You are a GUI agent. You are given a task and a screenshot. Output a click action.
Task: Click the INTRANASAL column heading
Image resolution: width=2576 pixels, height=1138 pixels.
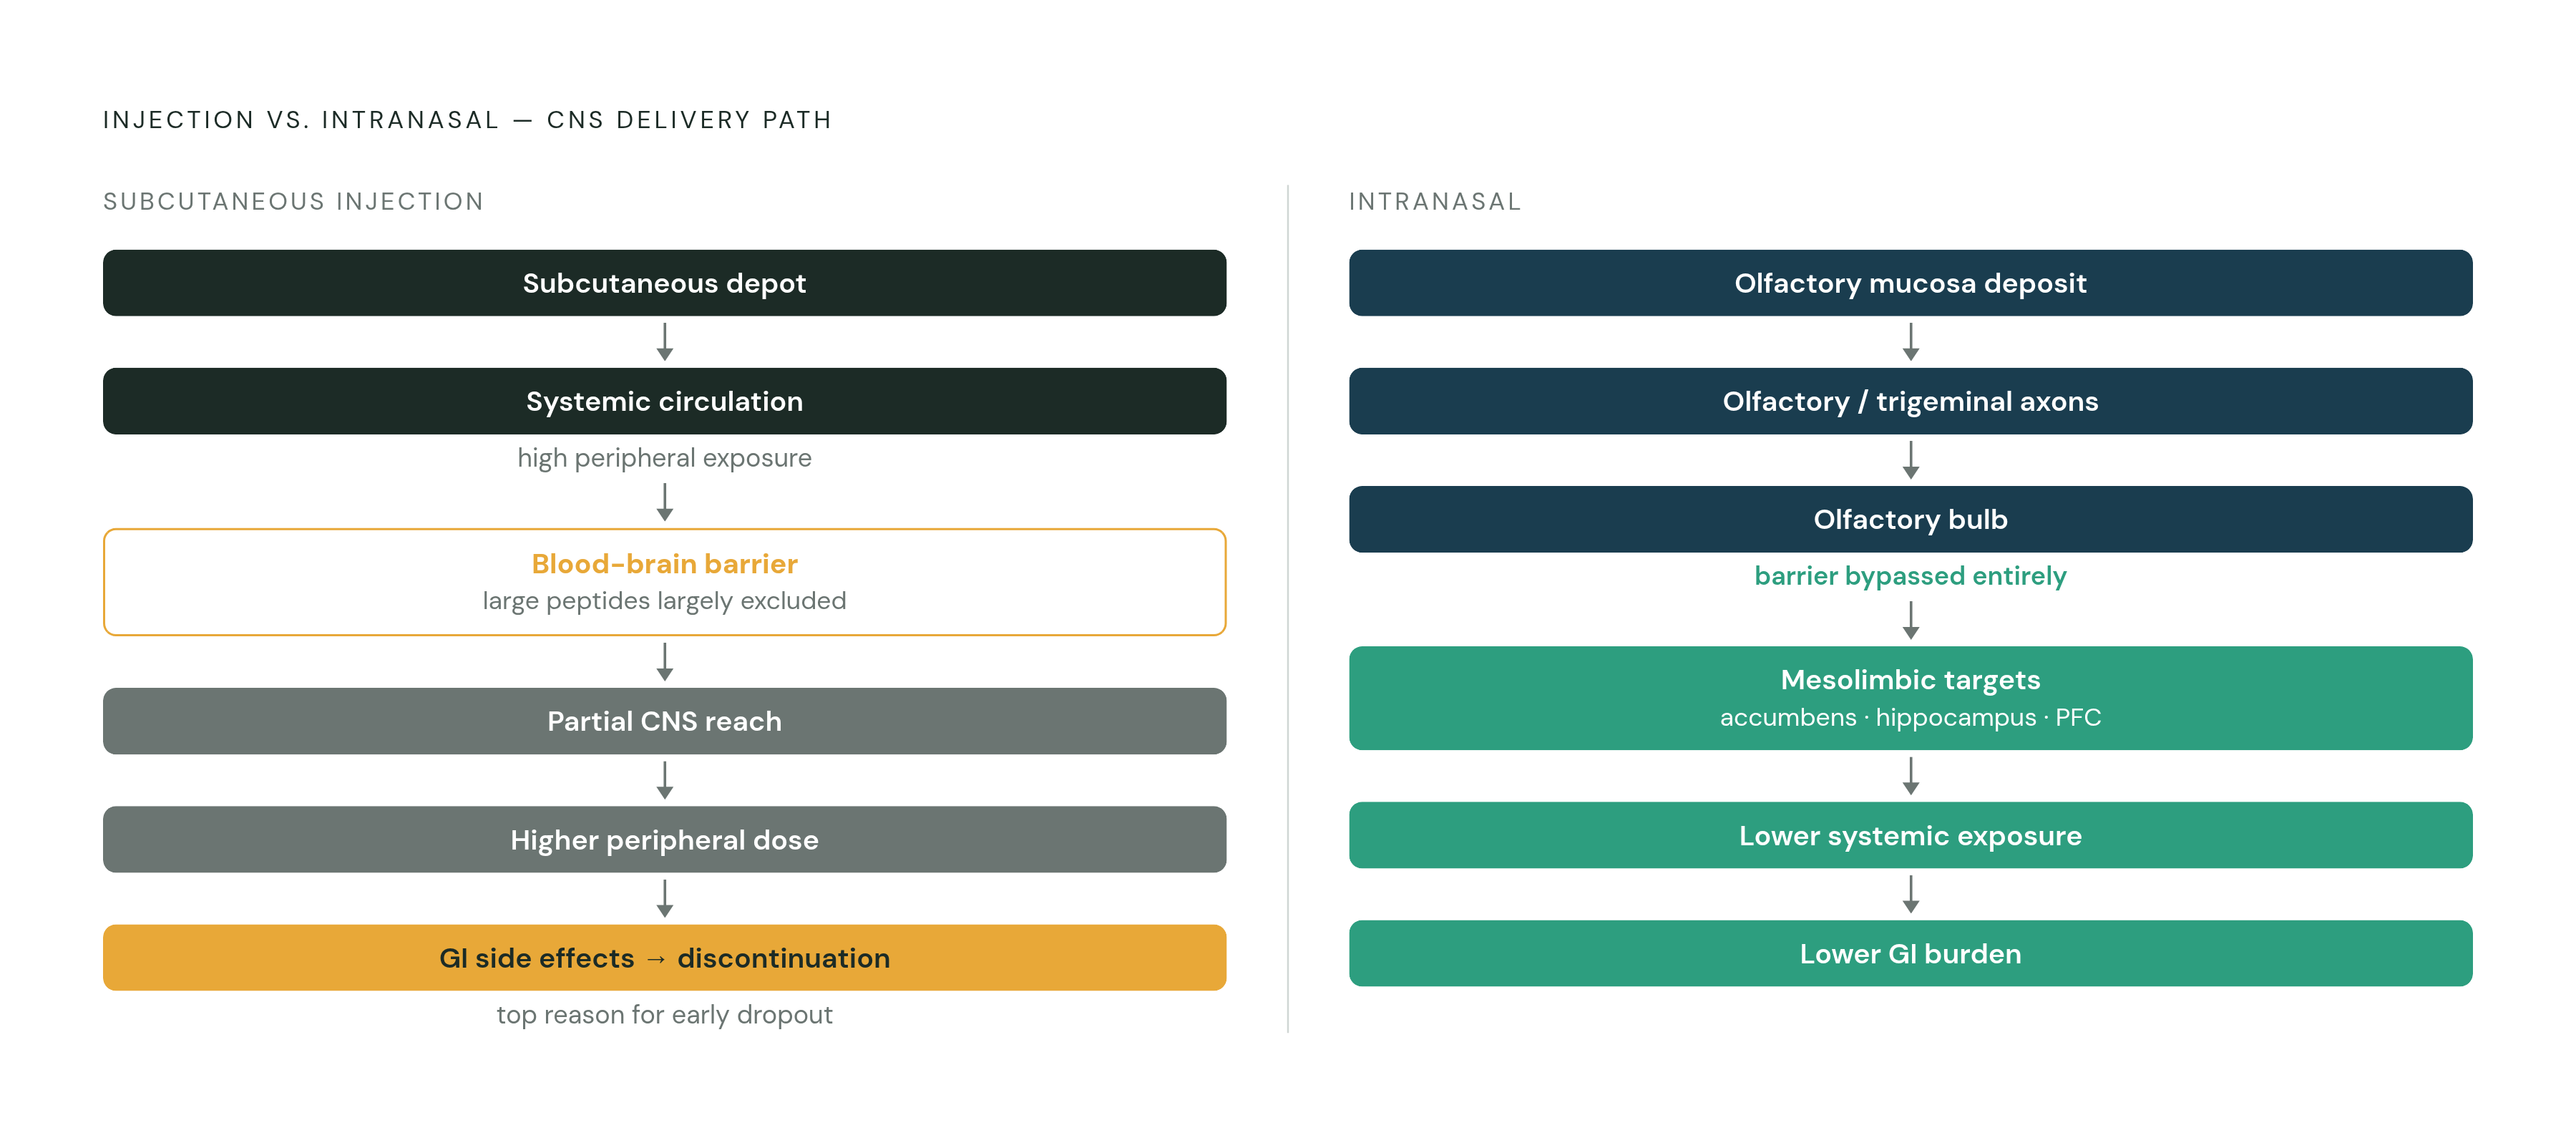tap(1435, 202)
